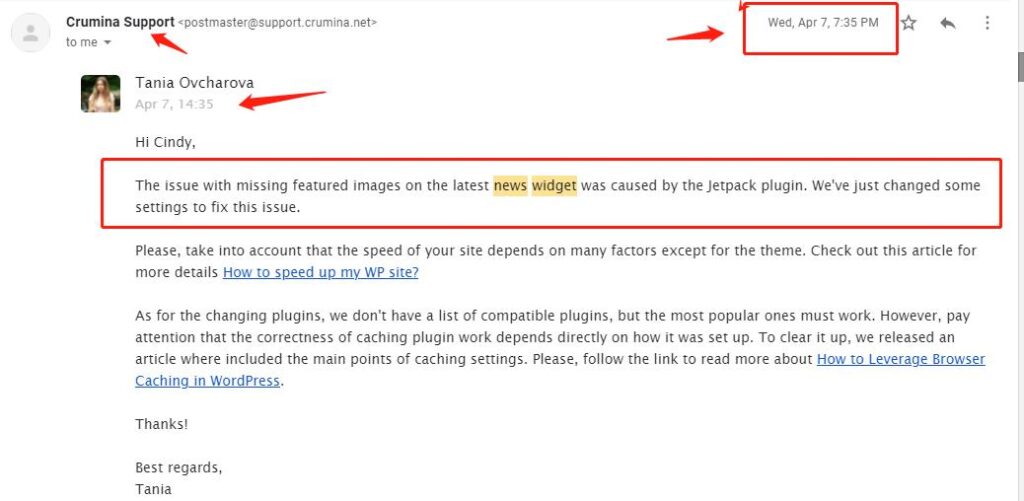Click the 'Tania' signature at the bottom

click(153, 489)
